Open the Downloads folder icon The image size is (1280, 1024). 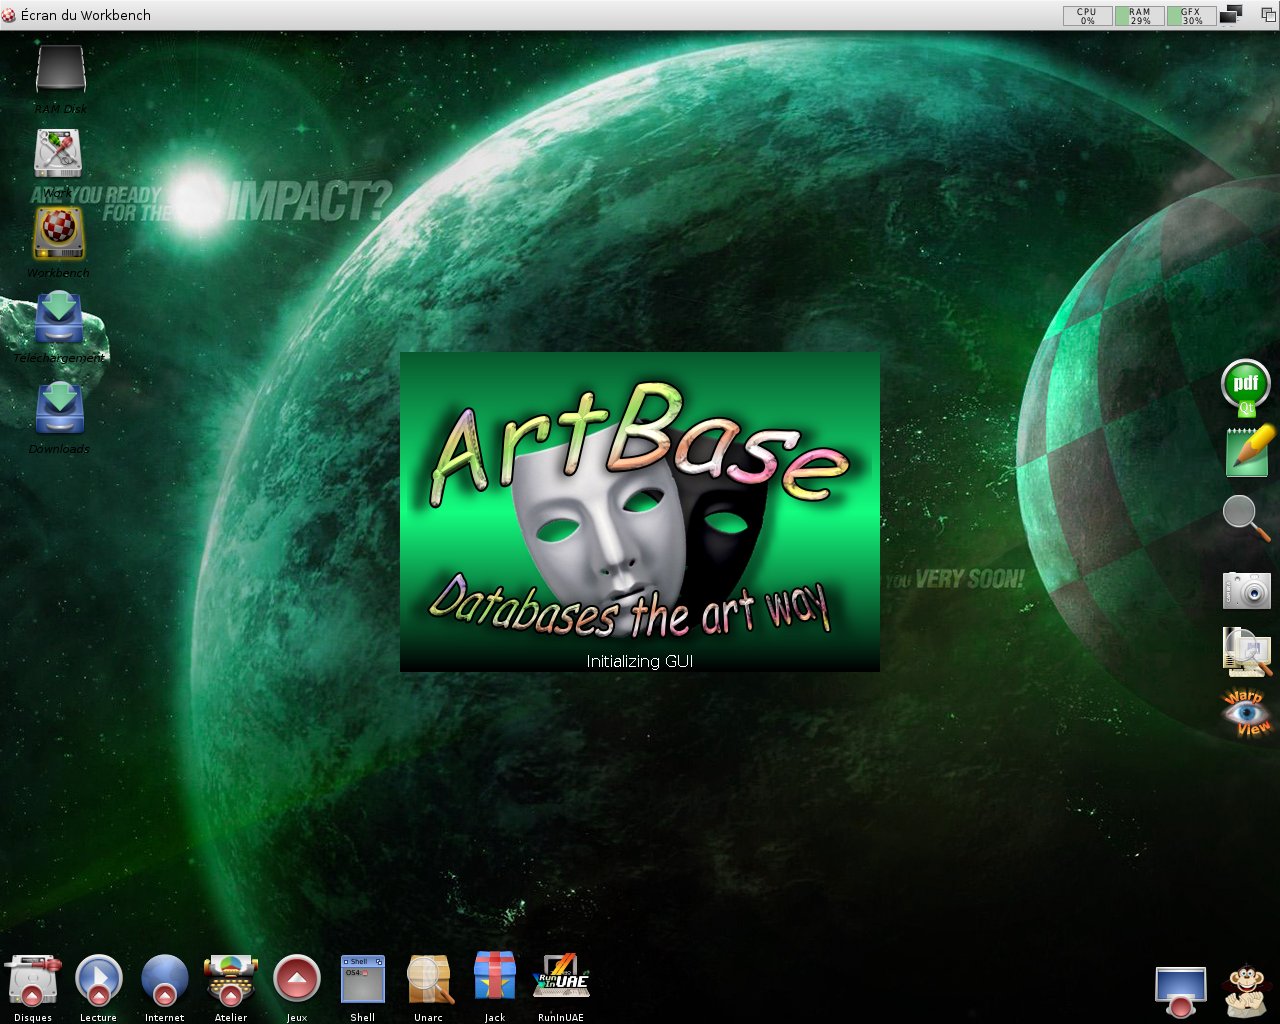tap(59, 409)
